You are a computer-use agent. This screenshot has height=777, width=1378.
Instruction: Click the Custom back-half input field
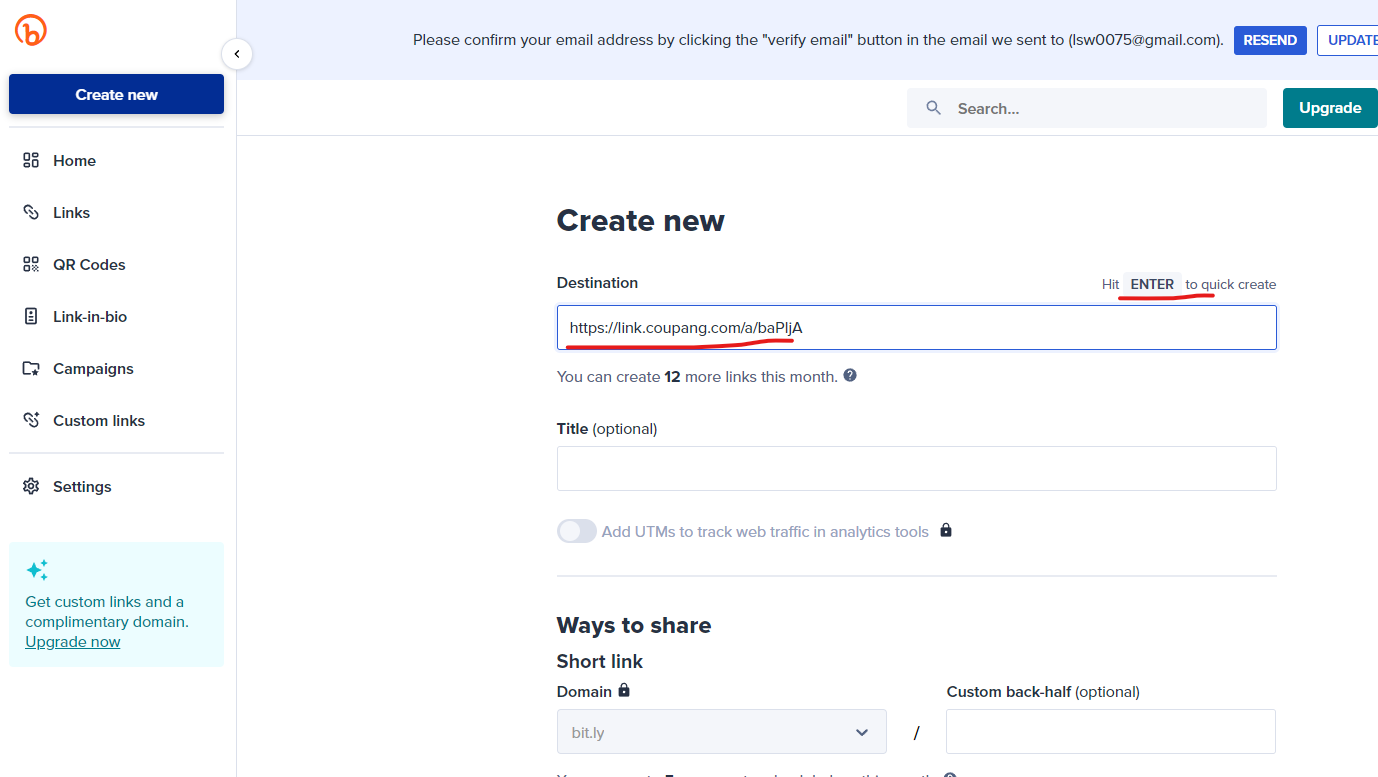click(x=1111, y=731)
